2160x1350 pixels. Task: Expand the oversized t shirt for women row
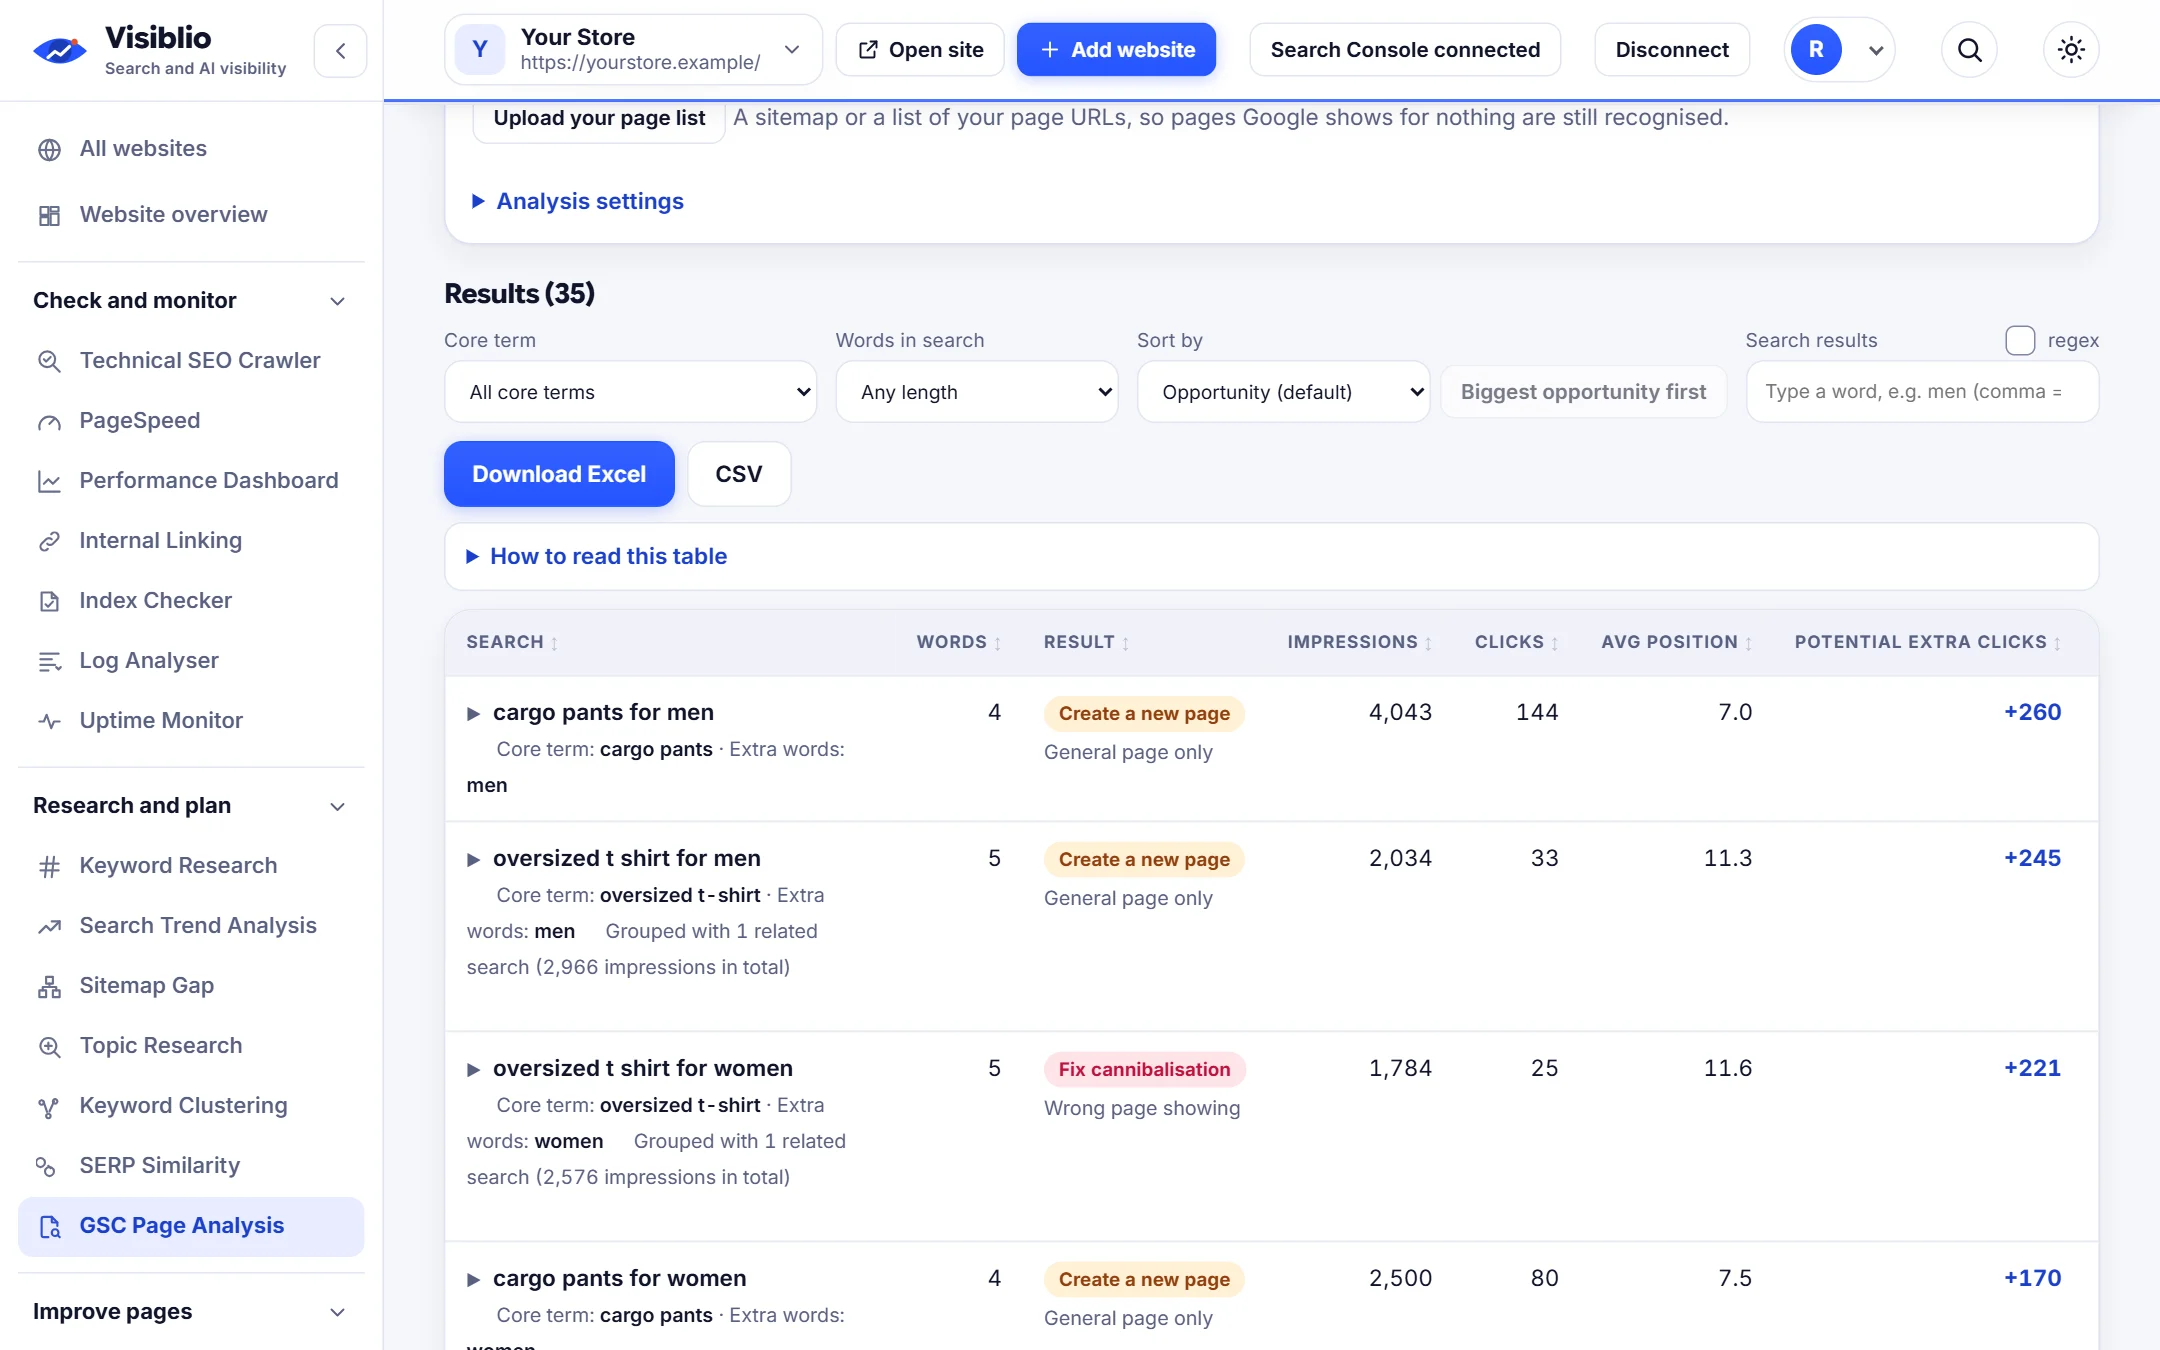point(473,1069)
